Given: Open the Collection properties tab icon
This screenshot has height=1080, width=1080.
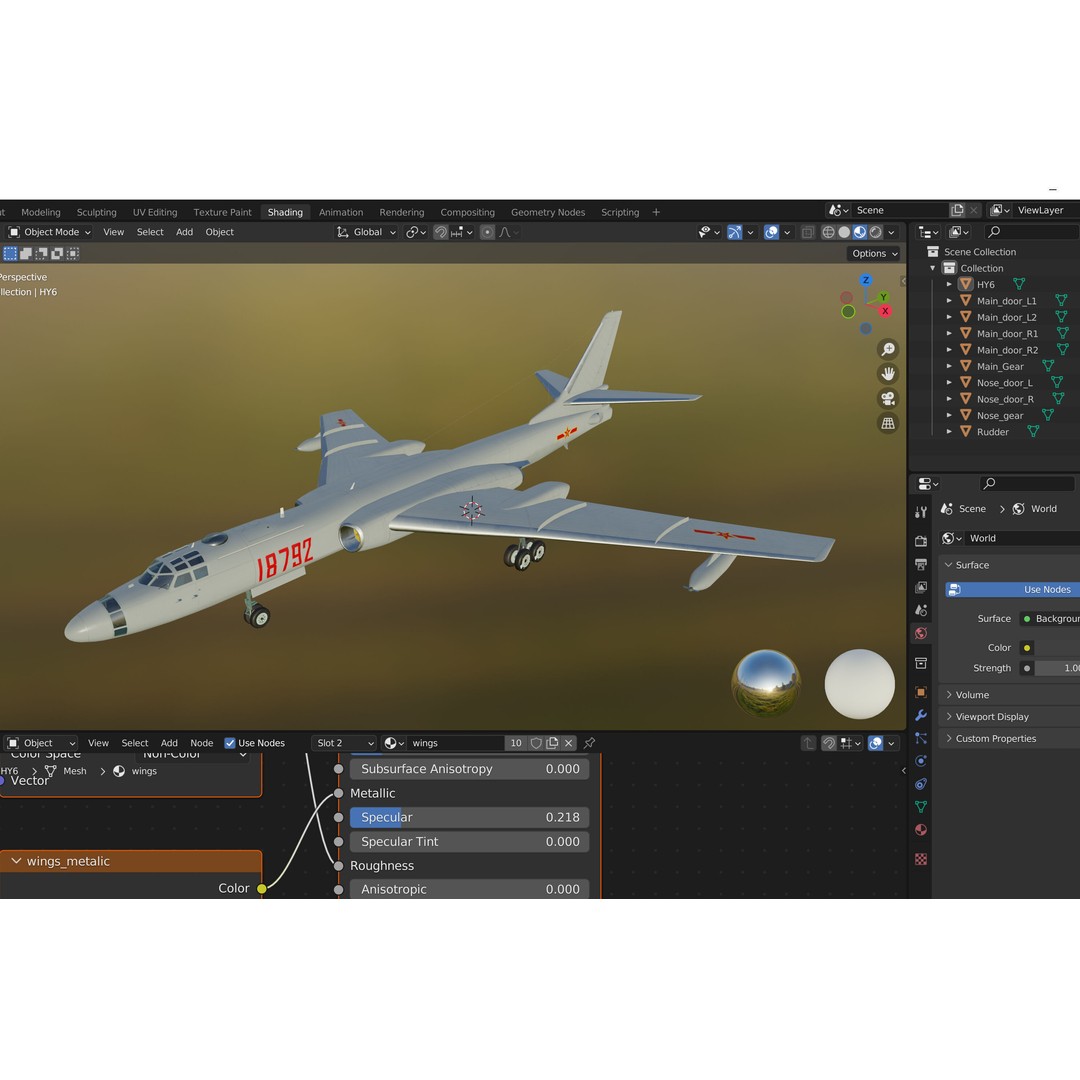Looking at the screenshot, I should [x=921, y=663].
